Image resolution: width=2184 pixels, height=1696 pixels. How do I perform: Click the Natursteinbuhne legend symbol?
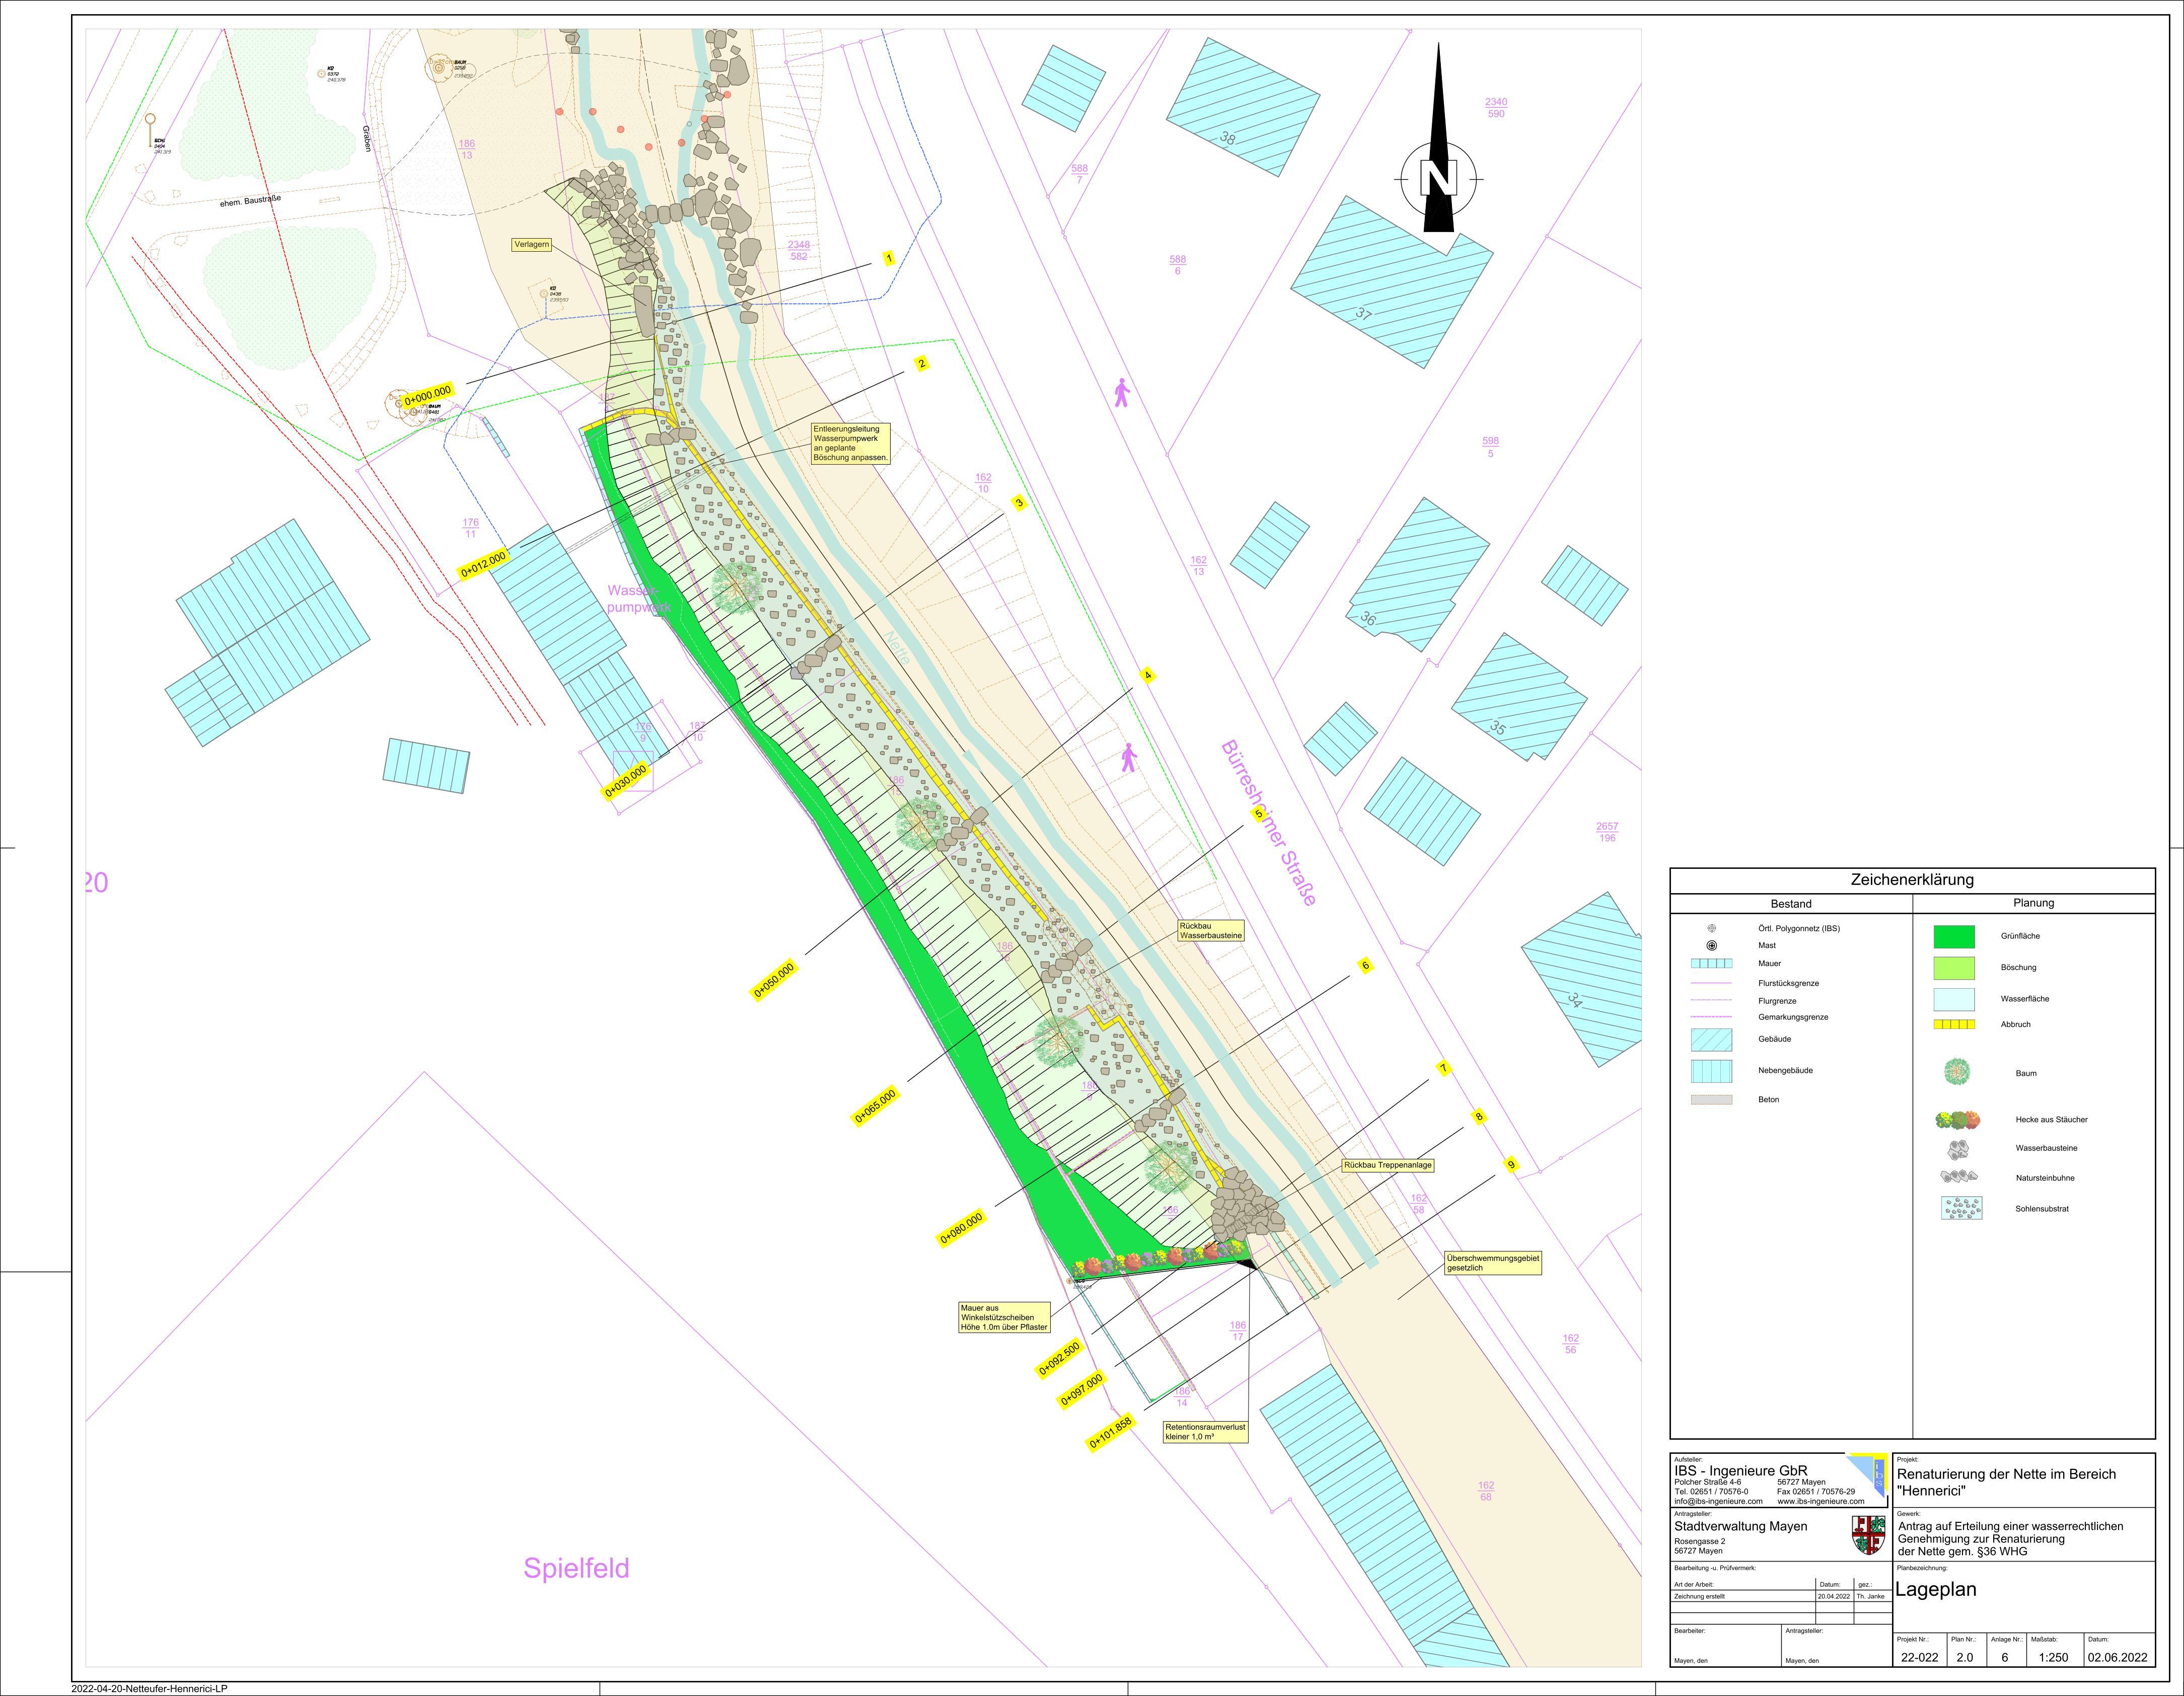(x=1958, y=1177)
